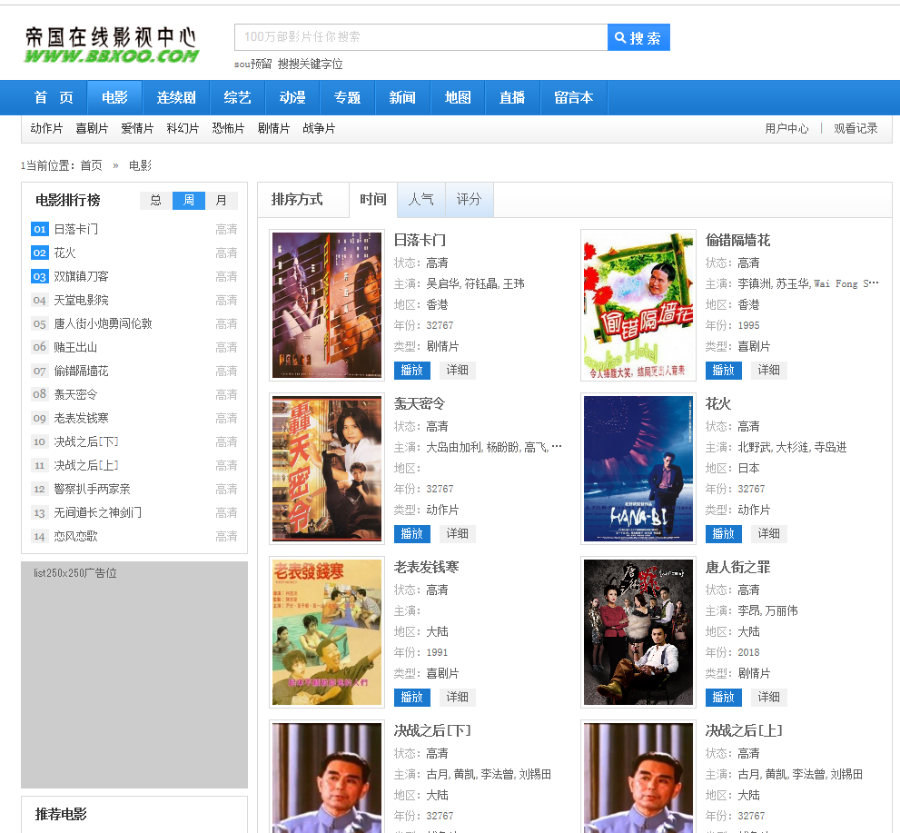Click the 决战之后[上] poster thumbnail
The width and height of the screenshot is (900, 833).
click(x=638, y=777)
